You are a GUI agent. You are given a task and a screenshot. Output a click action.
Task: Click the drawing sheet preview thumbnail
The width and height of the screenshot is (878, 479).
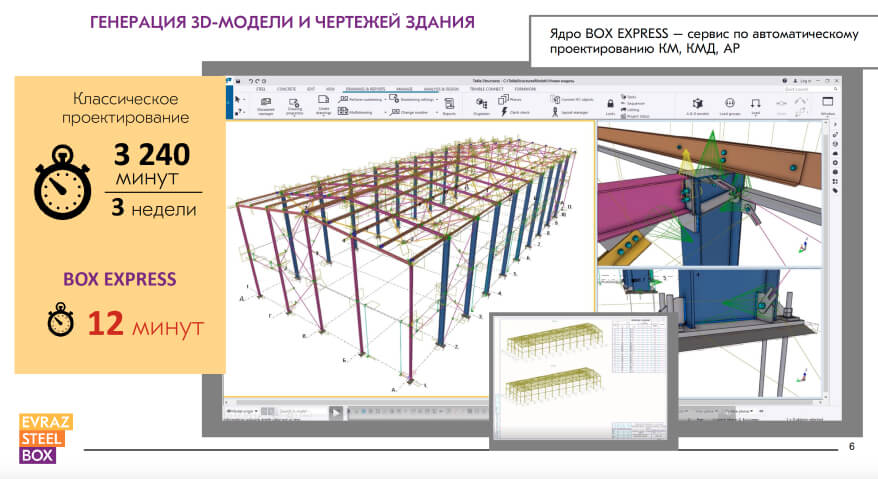point(583,380)
